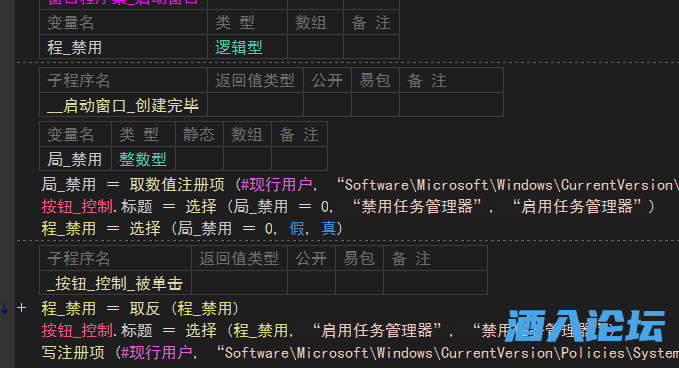679x368 pixels.
Task: Click the 公开 cell for __启动窗口_创建完毕
Action: coord(327,105)
